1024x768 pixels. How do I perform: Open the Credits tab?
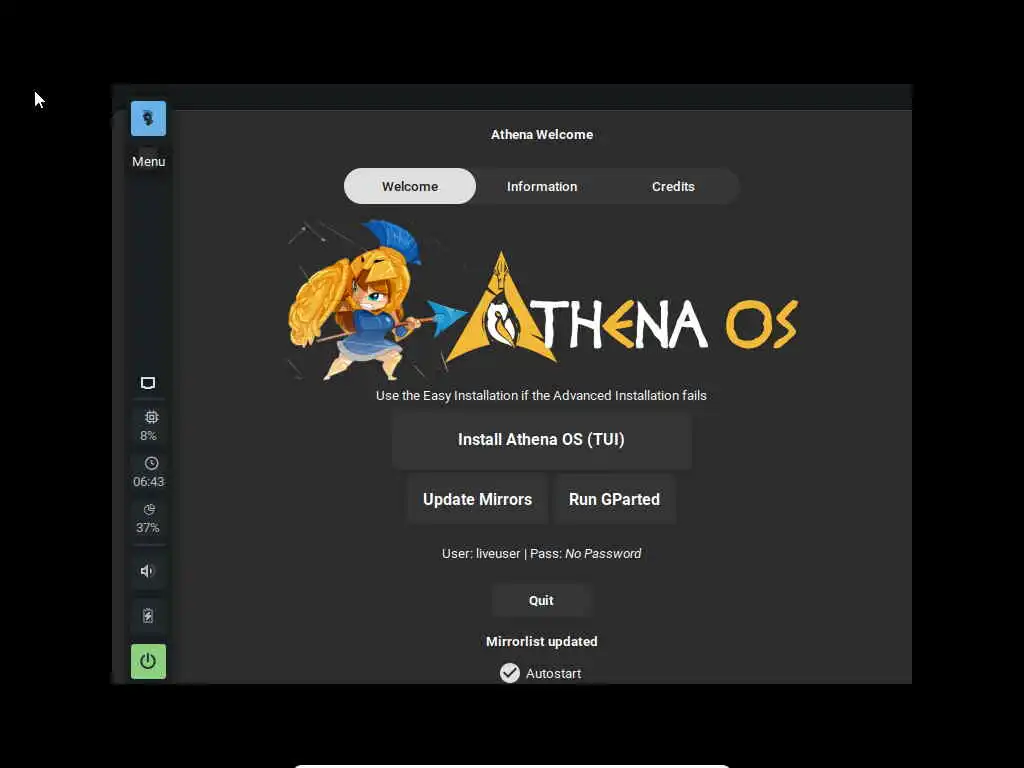tap(673, 186)
